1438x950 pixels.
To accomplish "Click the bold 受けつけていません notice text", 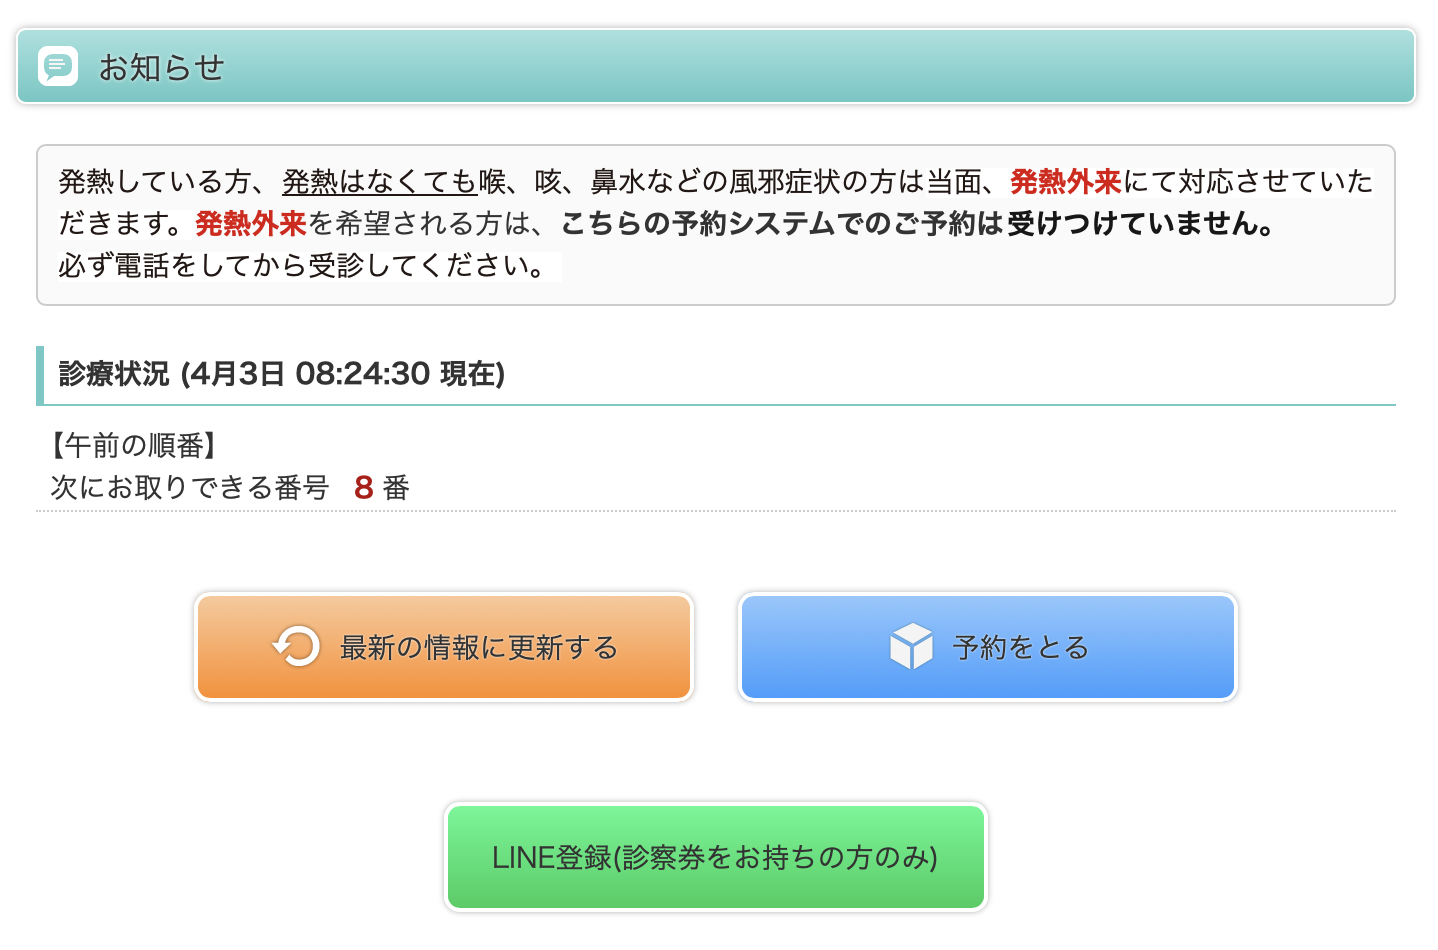I will [1141, 224].
